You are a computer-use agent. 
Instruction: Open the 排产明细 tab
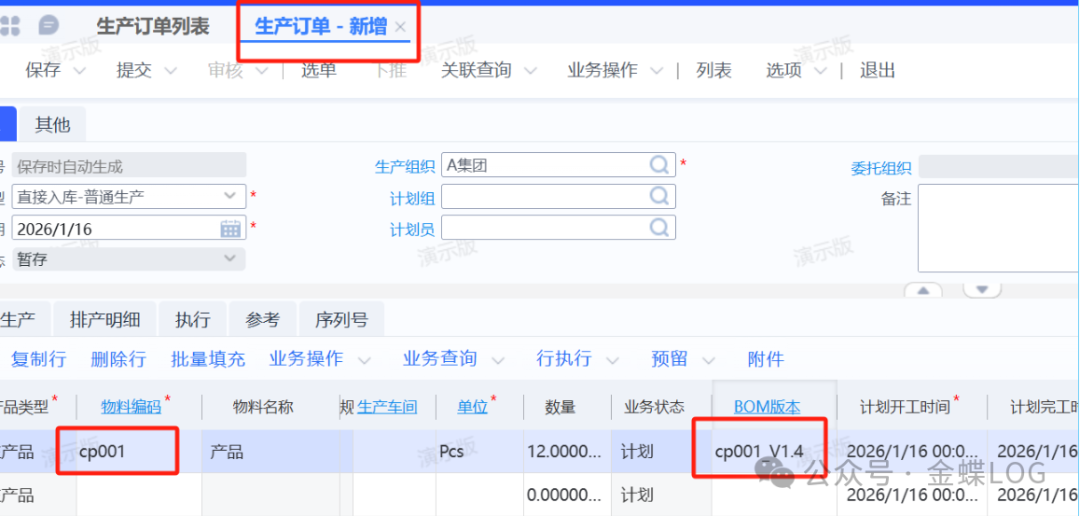tap(105, 320)
